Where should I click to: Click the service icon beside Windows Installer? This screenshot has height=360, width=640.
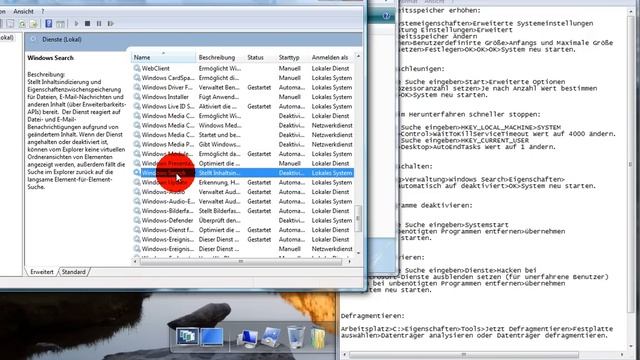(137, 97)
